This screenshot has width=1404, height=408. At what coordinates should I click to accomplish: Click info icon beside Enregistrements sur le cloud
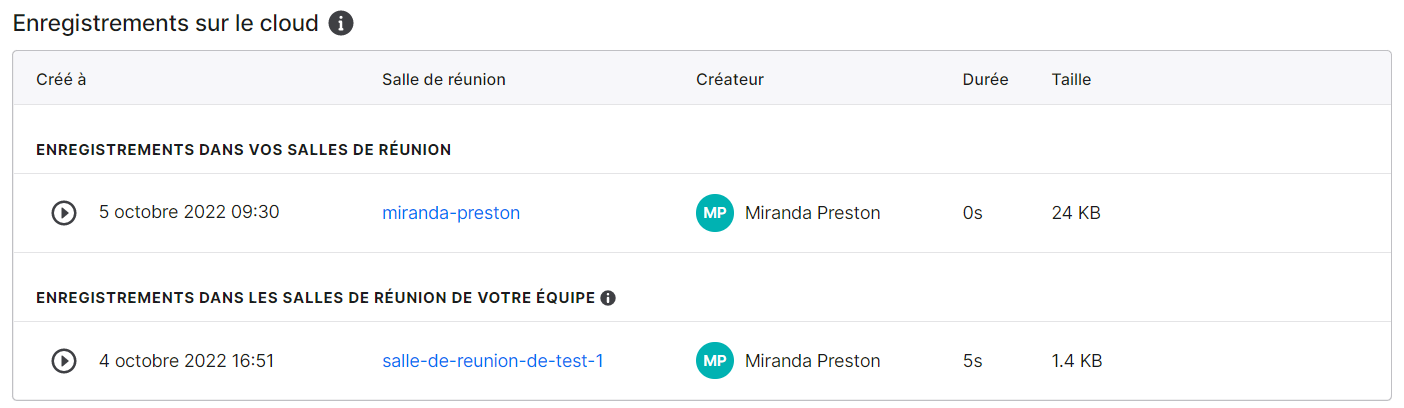coord(341,23)
